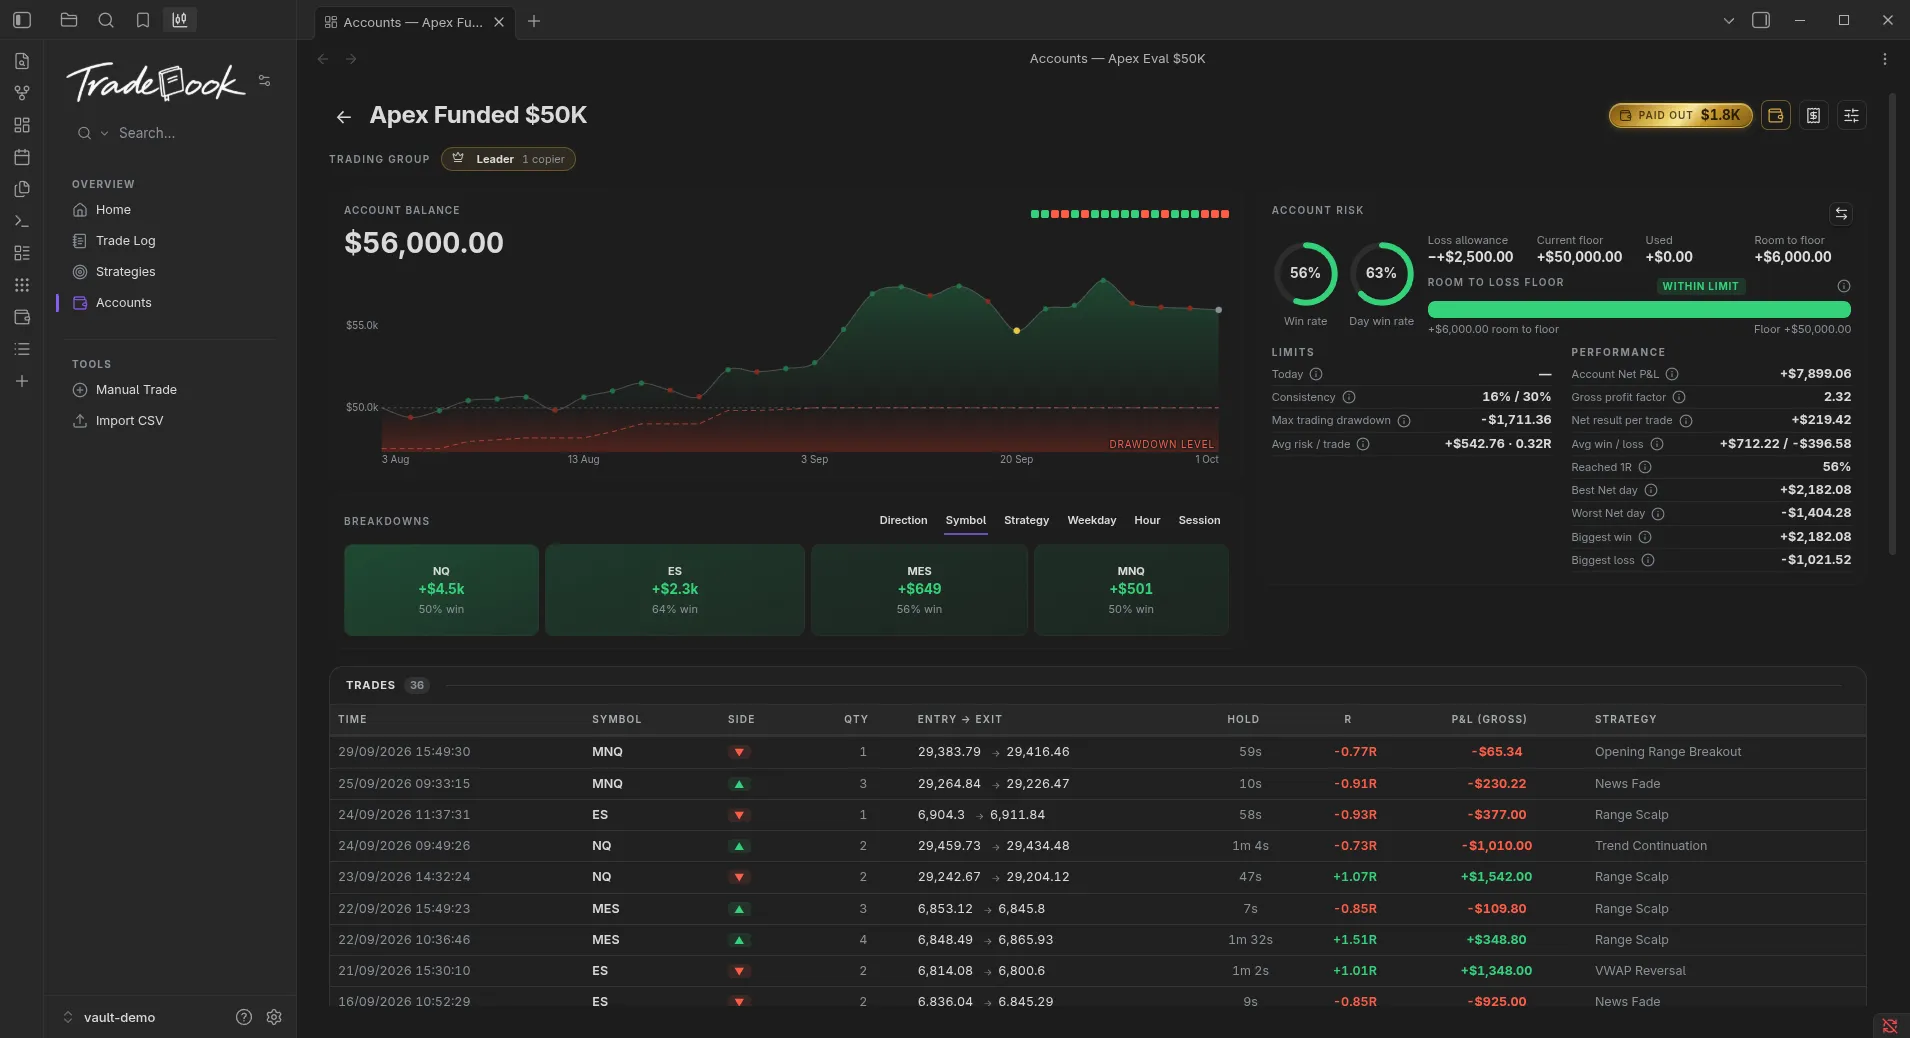Open Manual Trade tool

tap(136, 390)
